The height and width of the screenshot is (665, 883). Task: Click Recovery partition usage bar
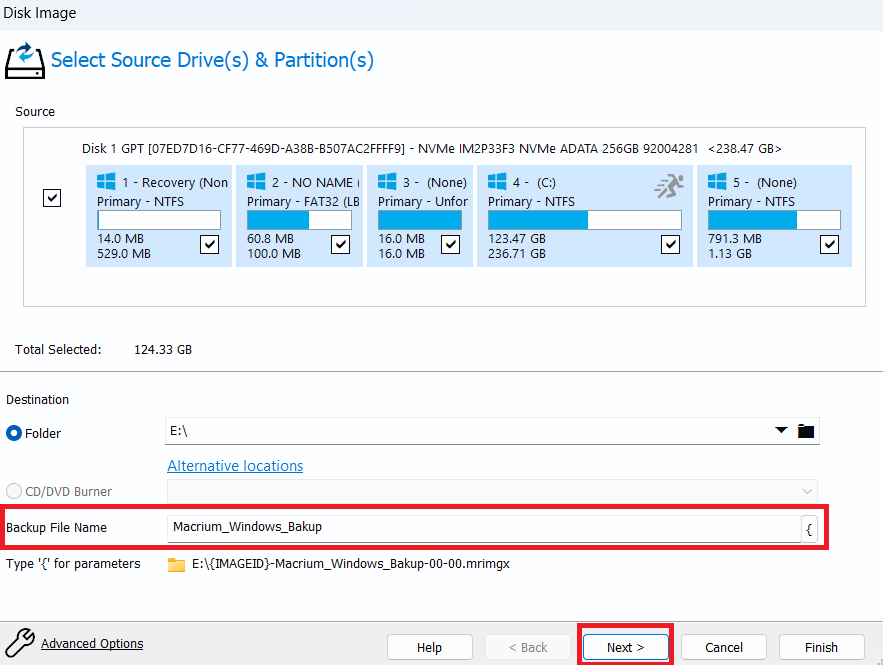159,220
